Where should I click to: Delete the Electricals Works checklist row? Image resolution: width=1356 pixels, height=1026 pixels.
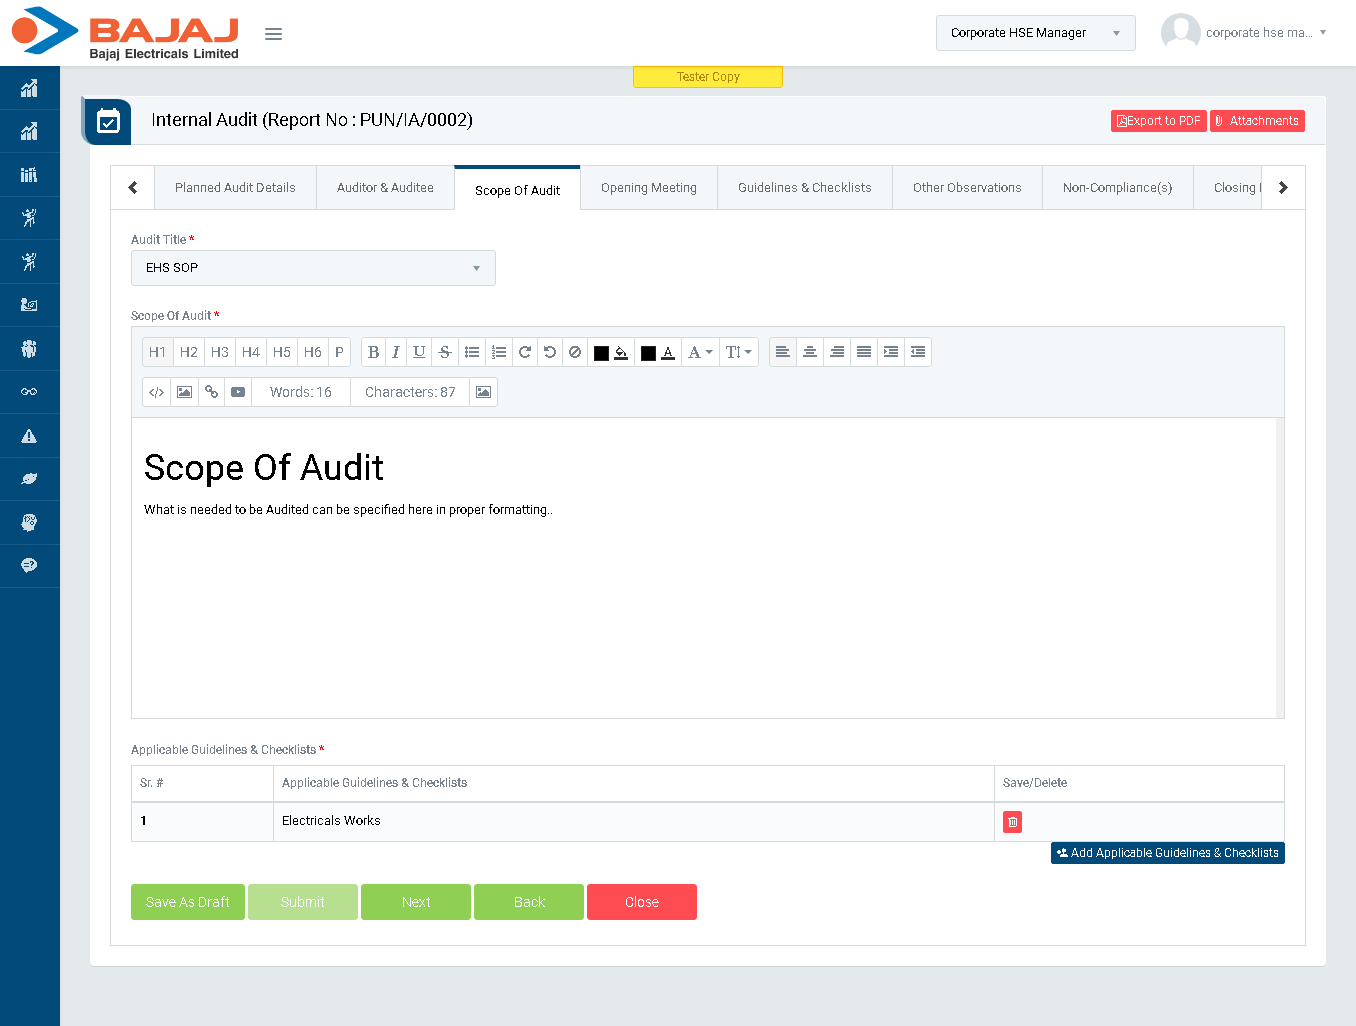point(1012,822)
